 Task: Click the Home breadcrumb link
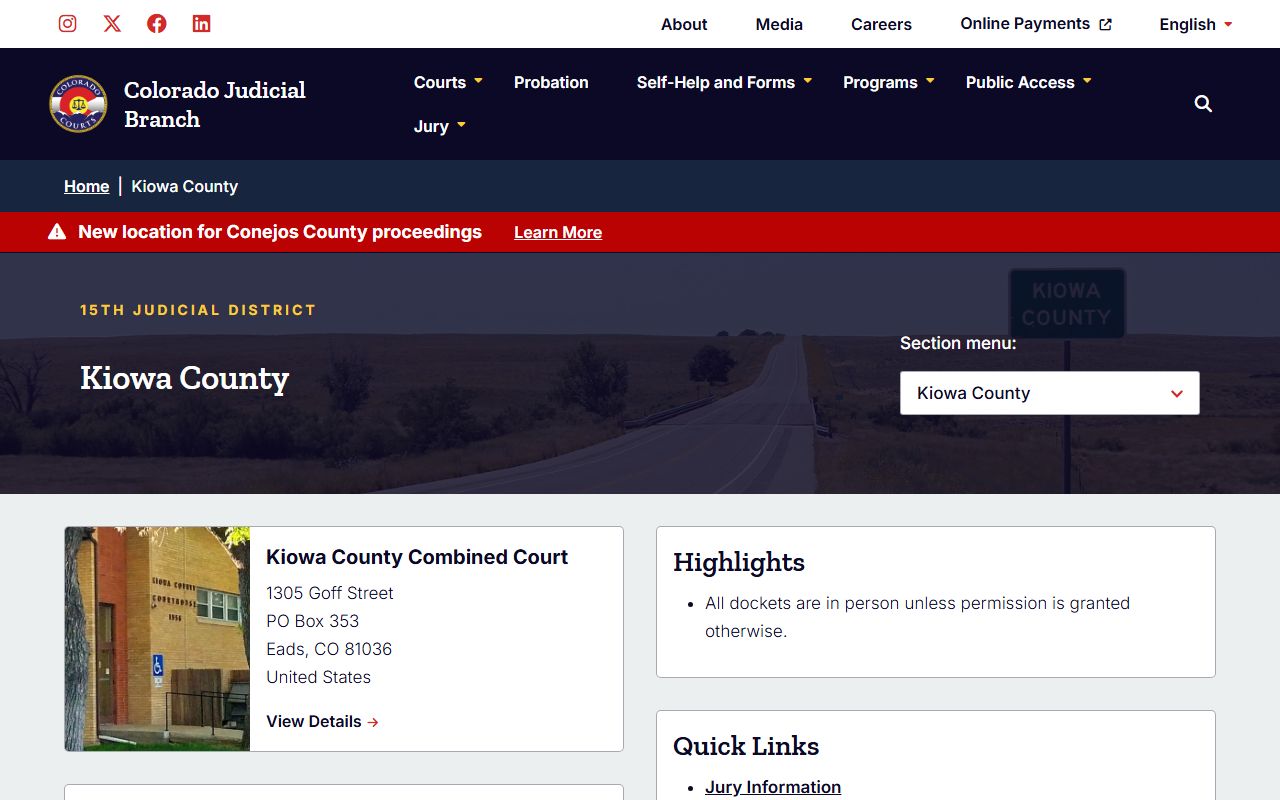point(86,186)
